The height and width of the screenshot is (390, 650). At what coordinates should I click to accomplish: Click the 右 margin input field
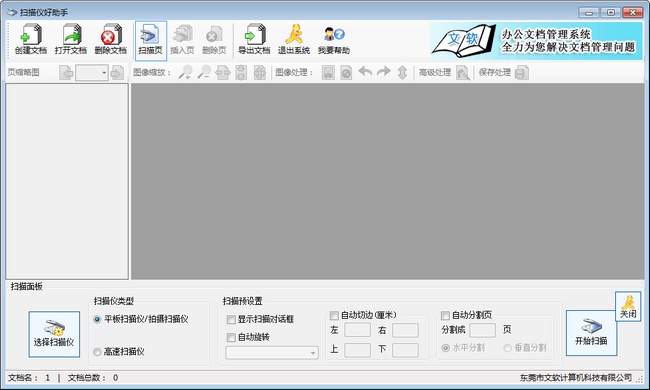[x=405, y=330]
